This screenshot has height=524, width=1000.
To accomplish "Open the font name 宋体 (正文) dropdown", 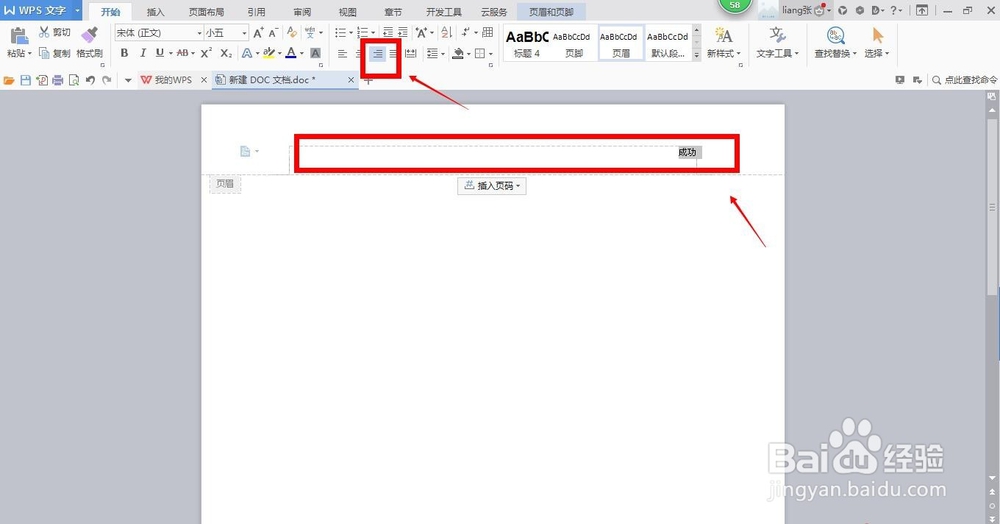I will (200, 33).
